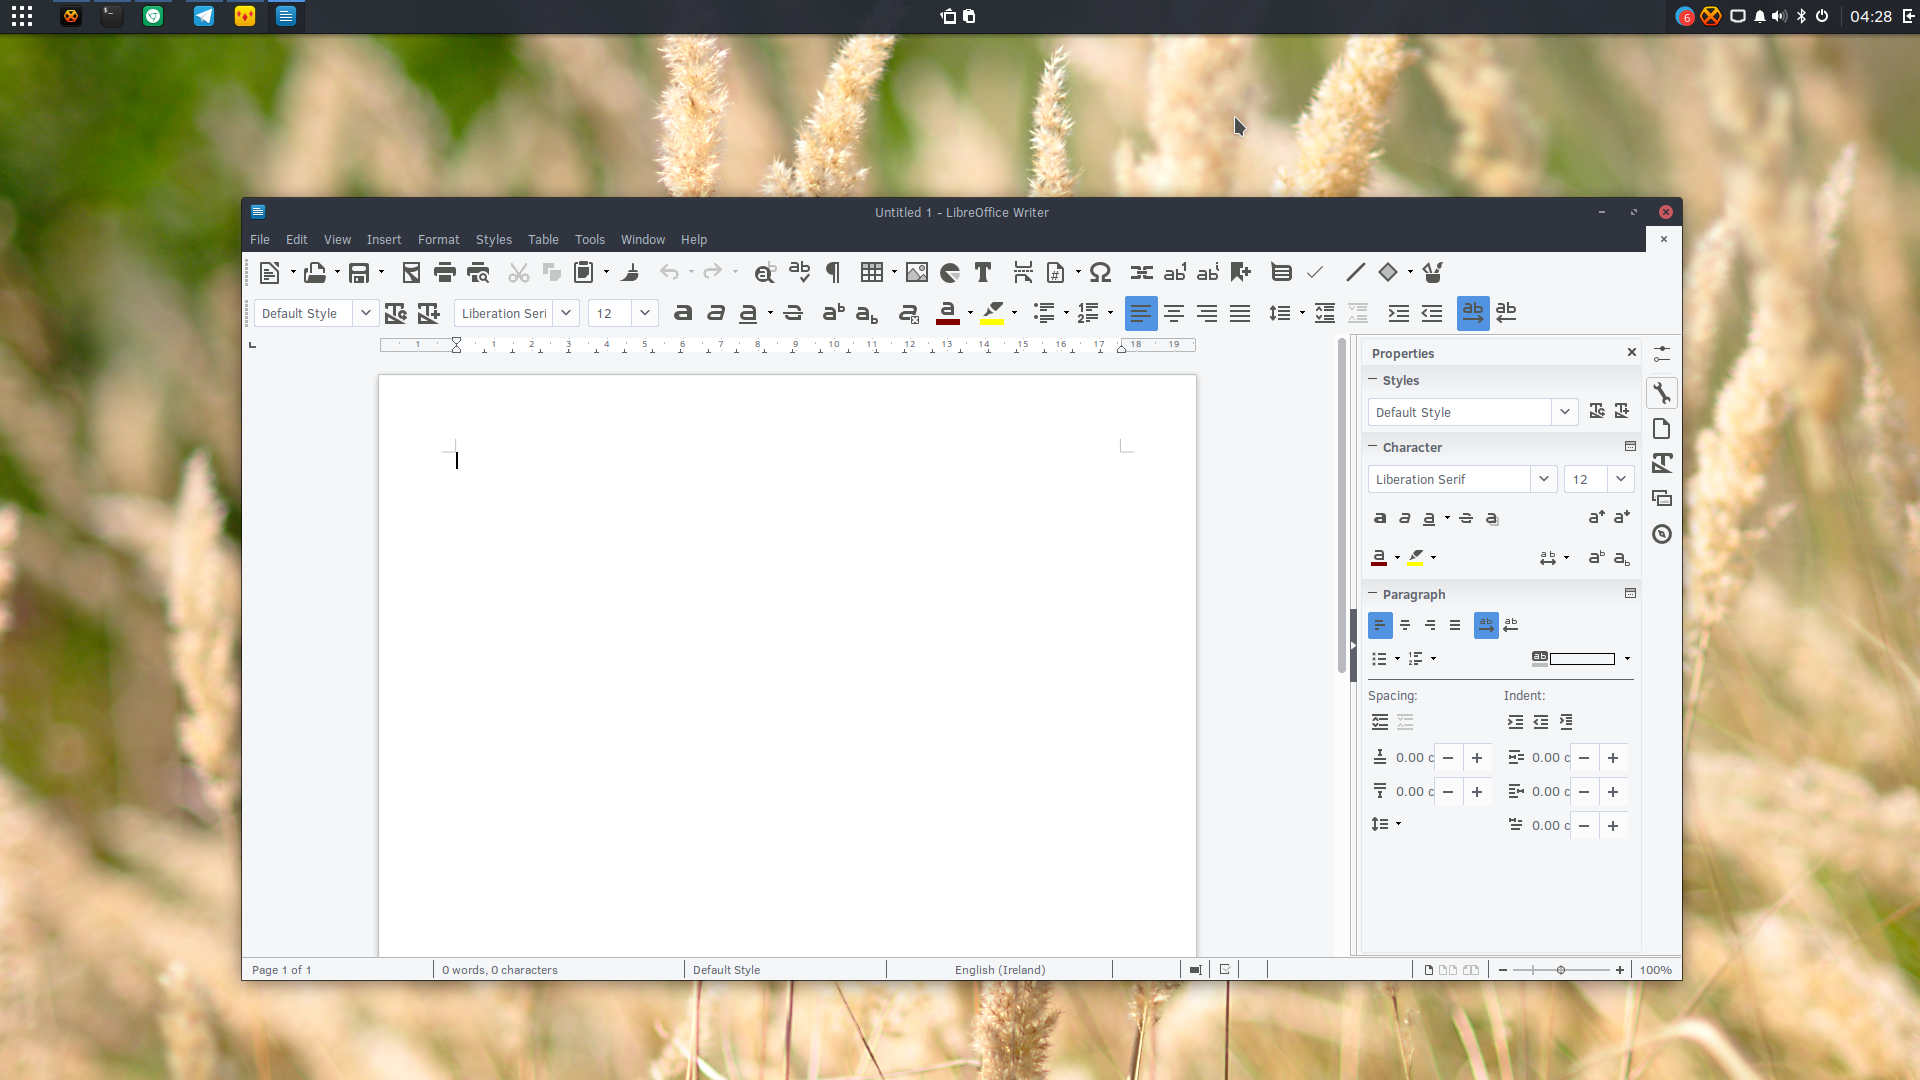Click Telegram icon in top panel
Image resolution: width=1920 pixels, height=1080 pixels.
204,16
